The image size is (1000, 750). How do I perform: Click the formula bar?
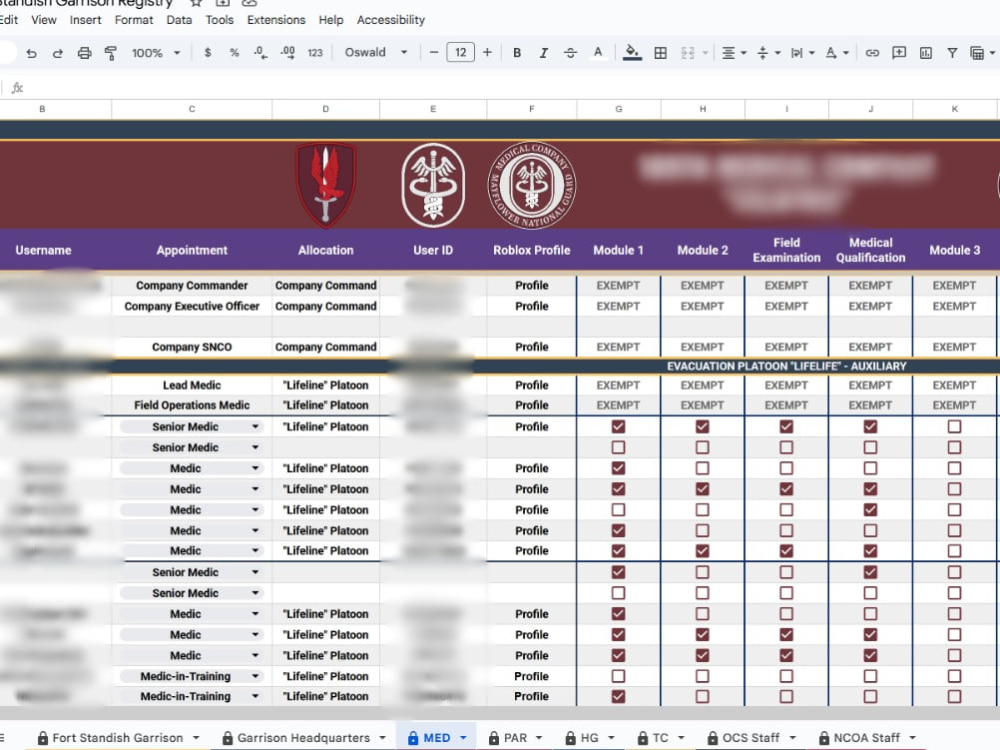click(x=510, y=88)
